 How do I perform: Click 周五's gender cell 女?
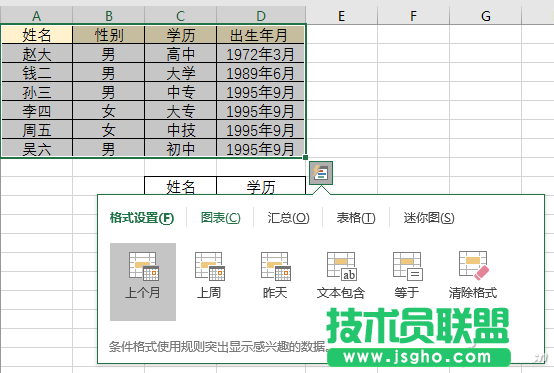pyautogui.click(x=109, y=130)
